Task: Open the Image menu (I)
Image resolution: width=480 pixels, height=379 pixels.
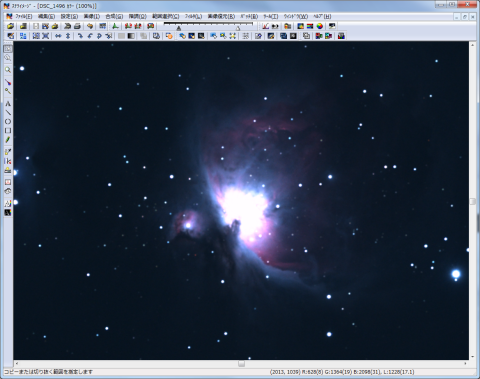Action: coord(92,16)
